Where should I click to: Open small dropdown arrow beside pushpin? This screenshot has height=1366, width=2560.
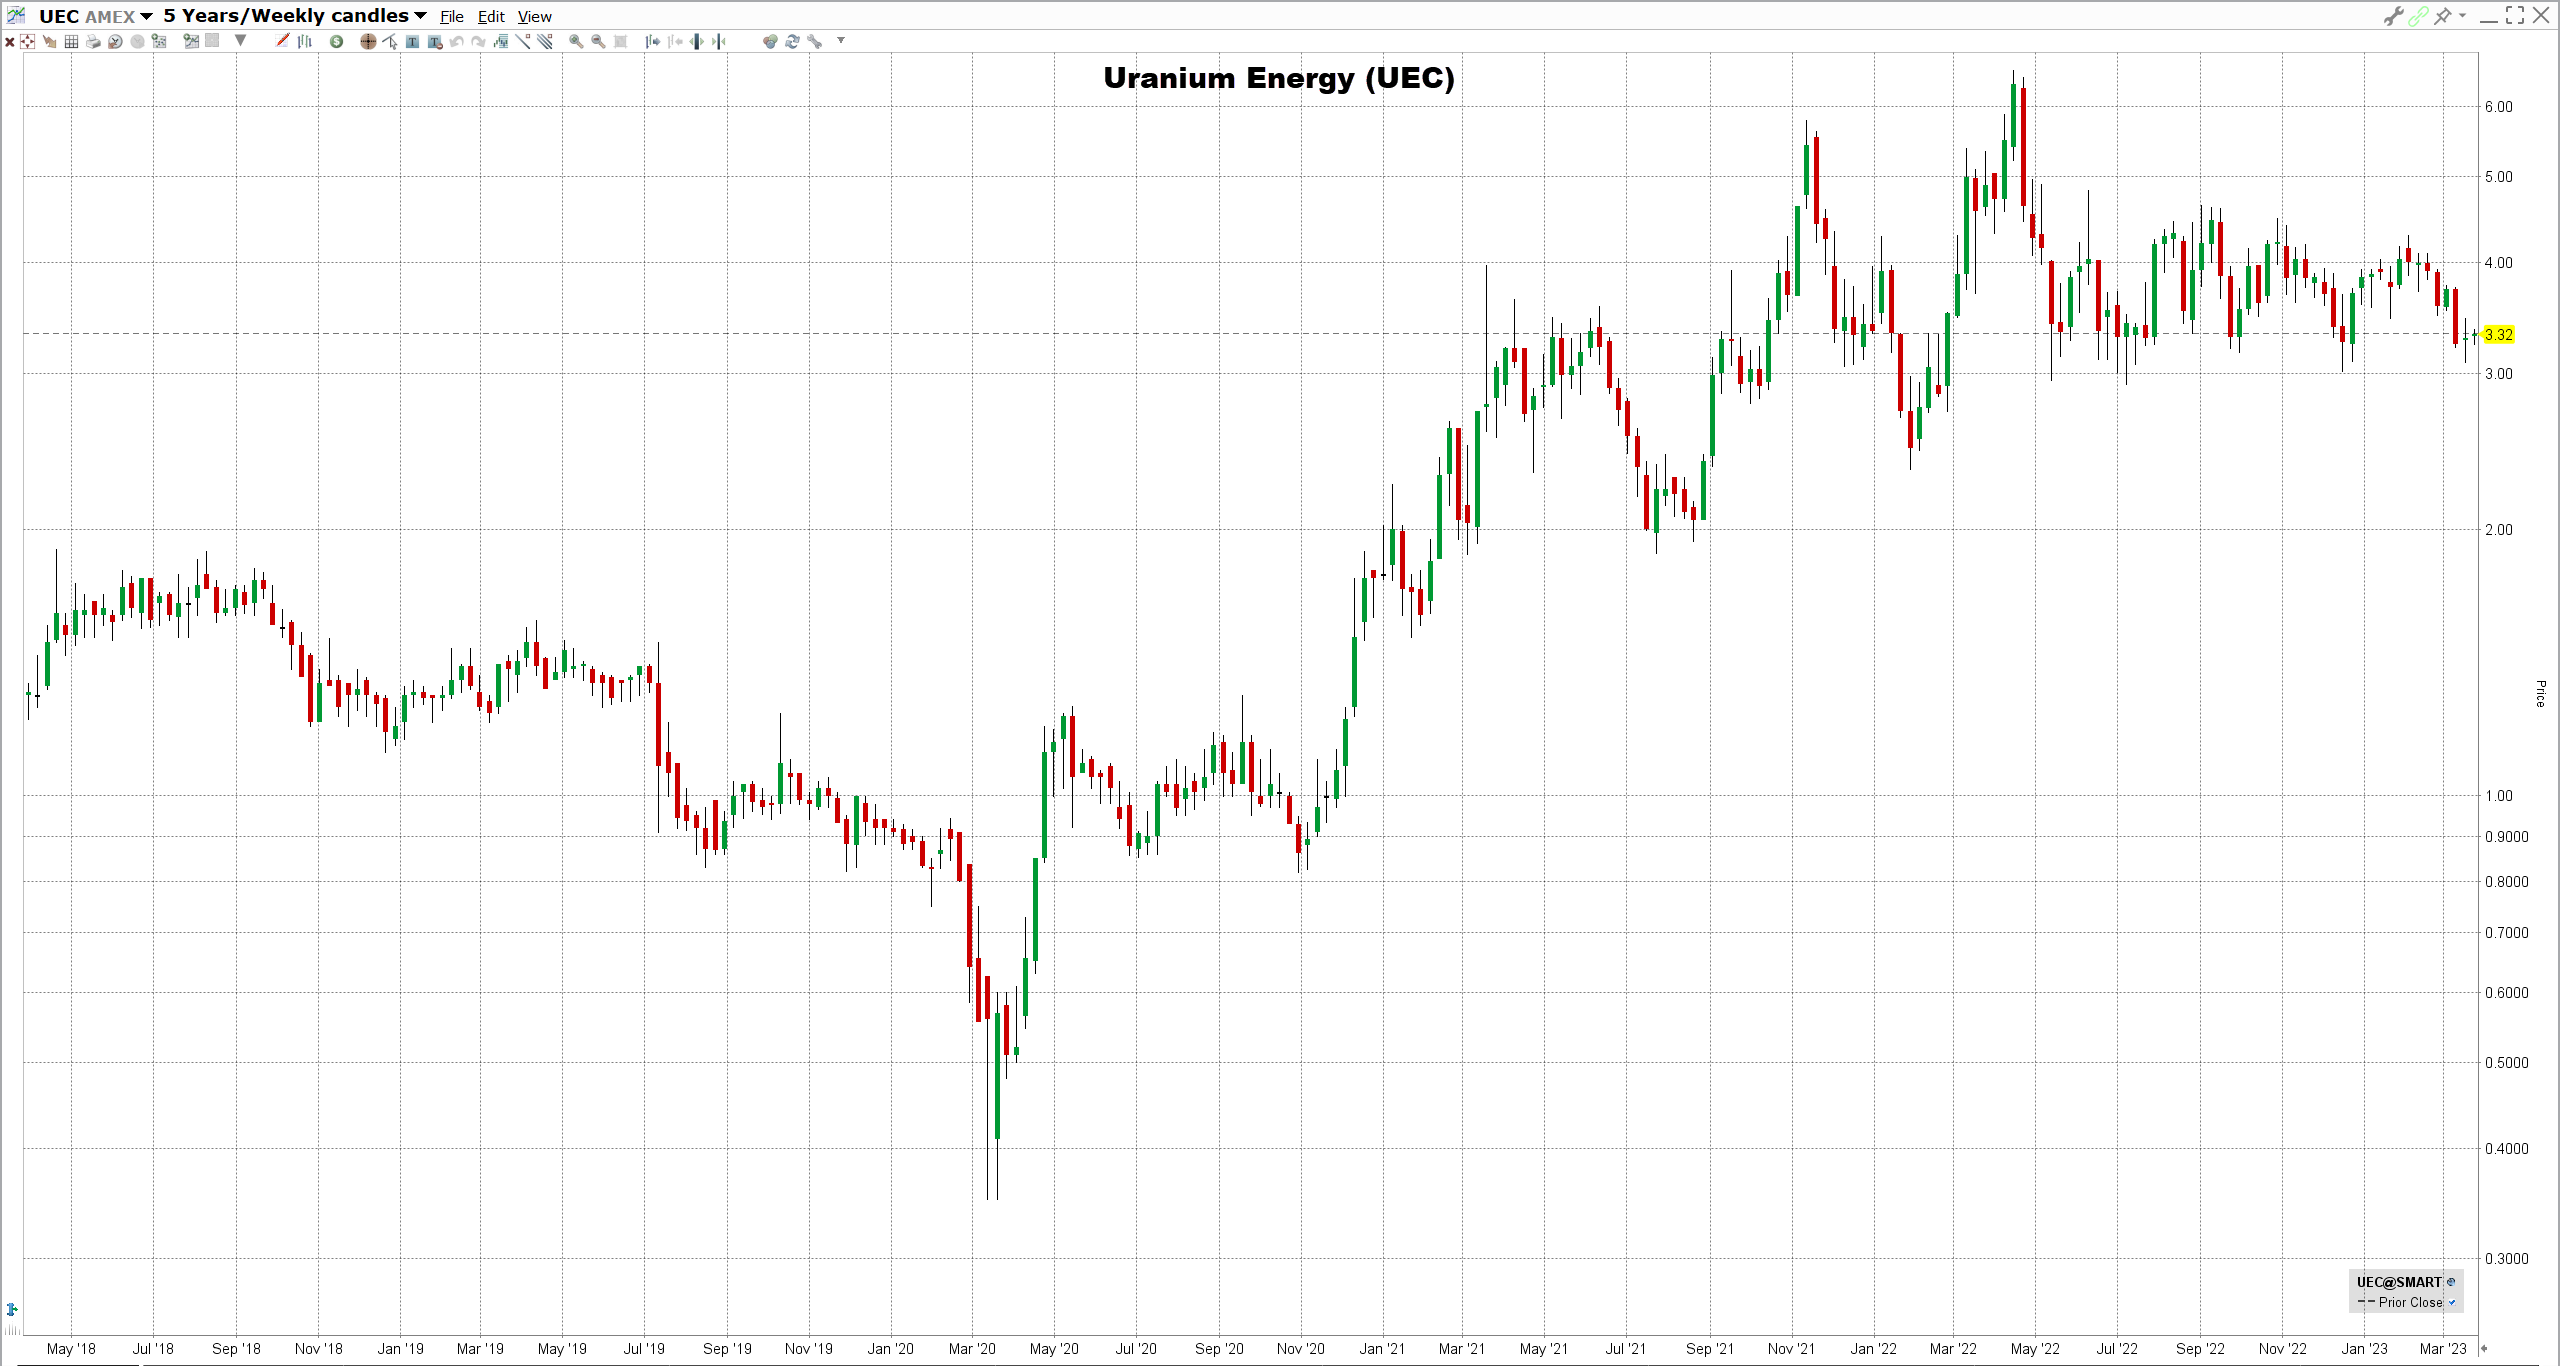click(2462, 16)
